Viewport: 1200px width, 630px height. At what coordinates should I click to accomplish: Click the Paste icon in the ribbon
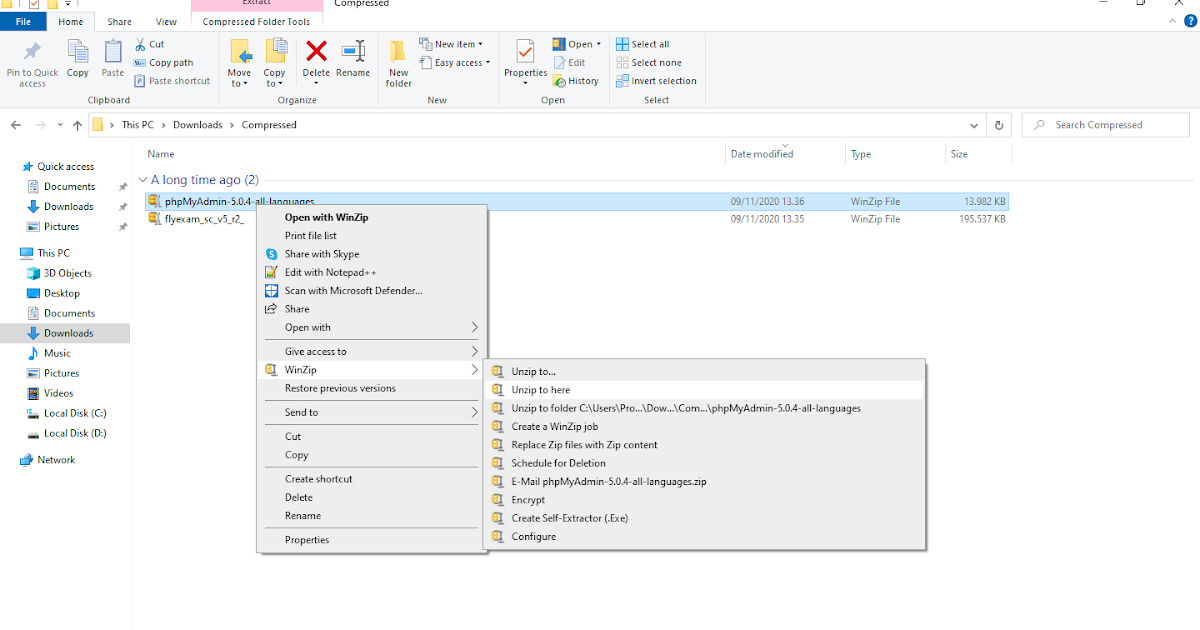(x=112, y=60)
